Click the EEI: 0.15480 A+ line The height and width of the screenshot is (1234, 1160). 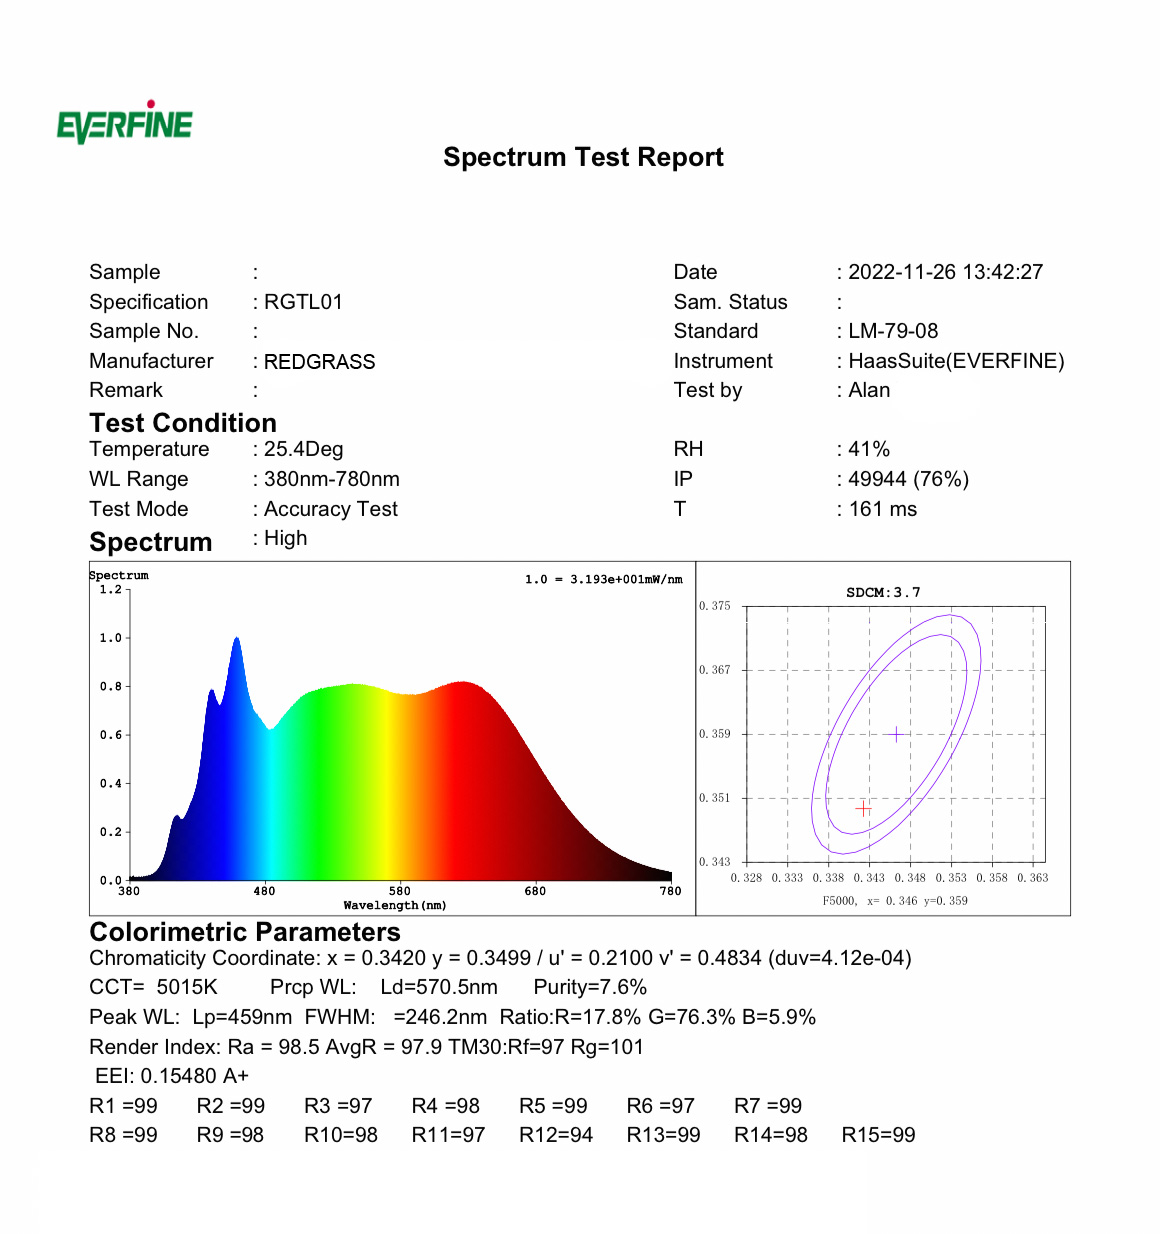(x=172, y=1076)
